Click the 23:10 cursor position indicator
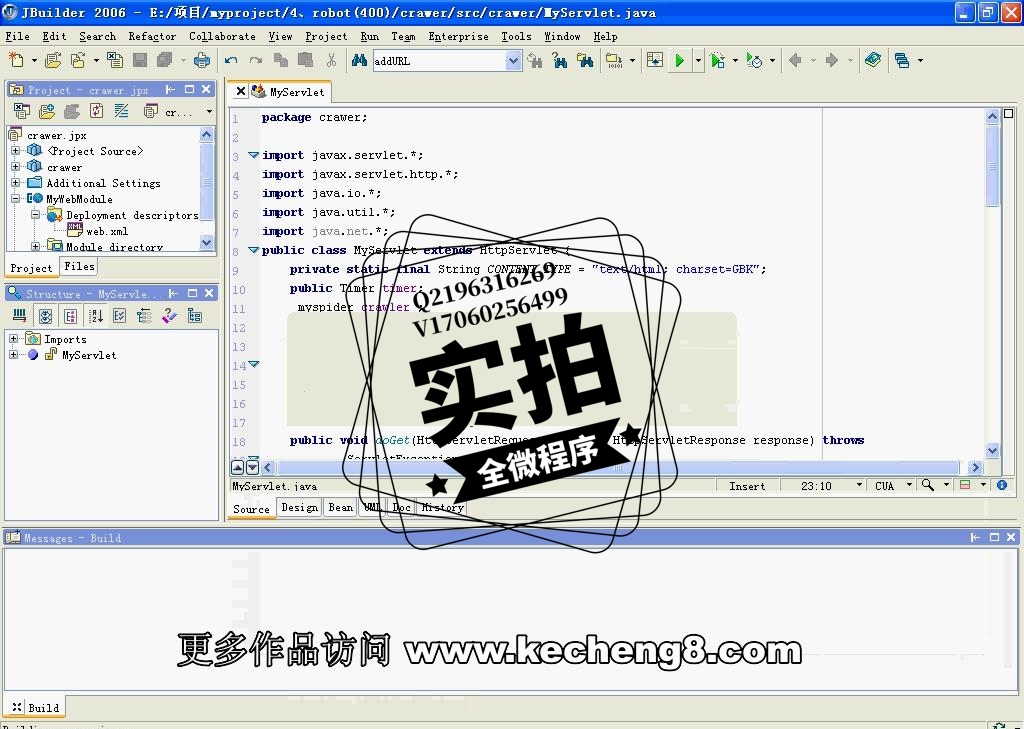The image size is (1024, 729). (816, 486)
